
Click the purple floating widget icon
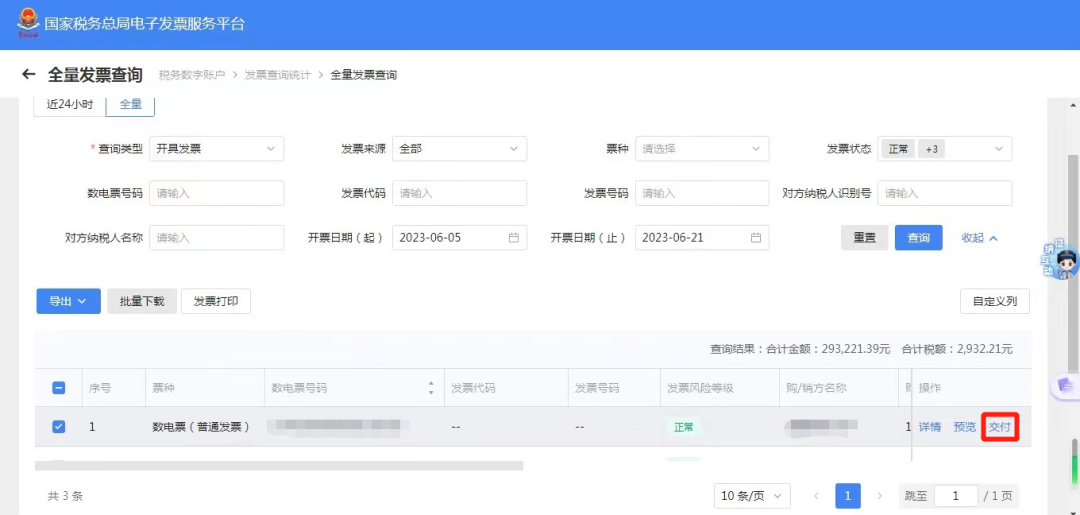pos(1065,385)
